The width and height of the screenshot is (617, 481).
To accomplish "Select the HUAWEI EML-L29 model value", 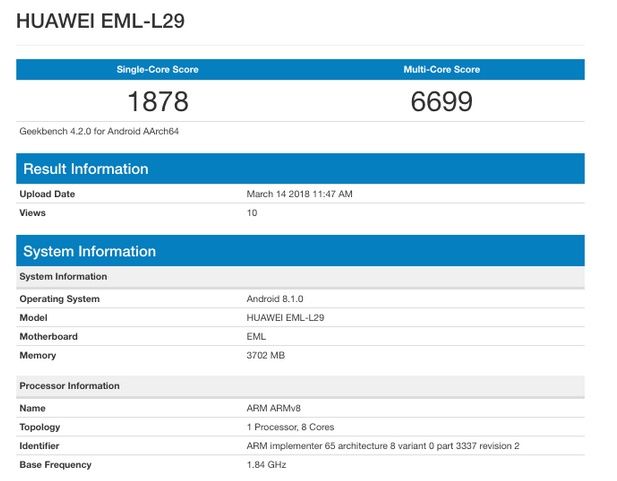I will tap(285, 318).
